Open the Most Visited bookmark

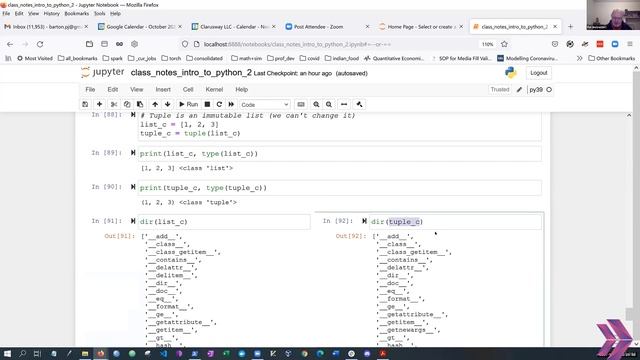(x=35, y=58)
